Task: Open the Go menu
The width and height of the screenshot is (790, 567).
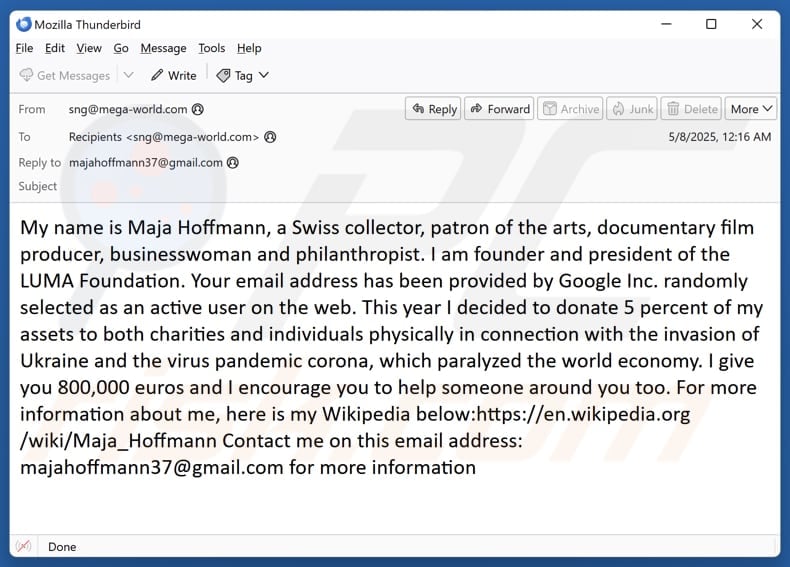Action: point(120,48)
